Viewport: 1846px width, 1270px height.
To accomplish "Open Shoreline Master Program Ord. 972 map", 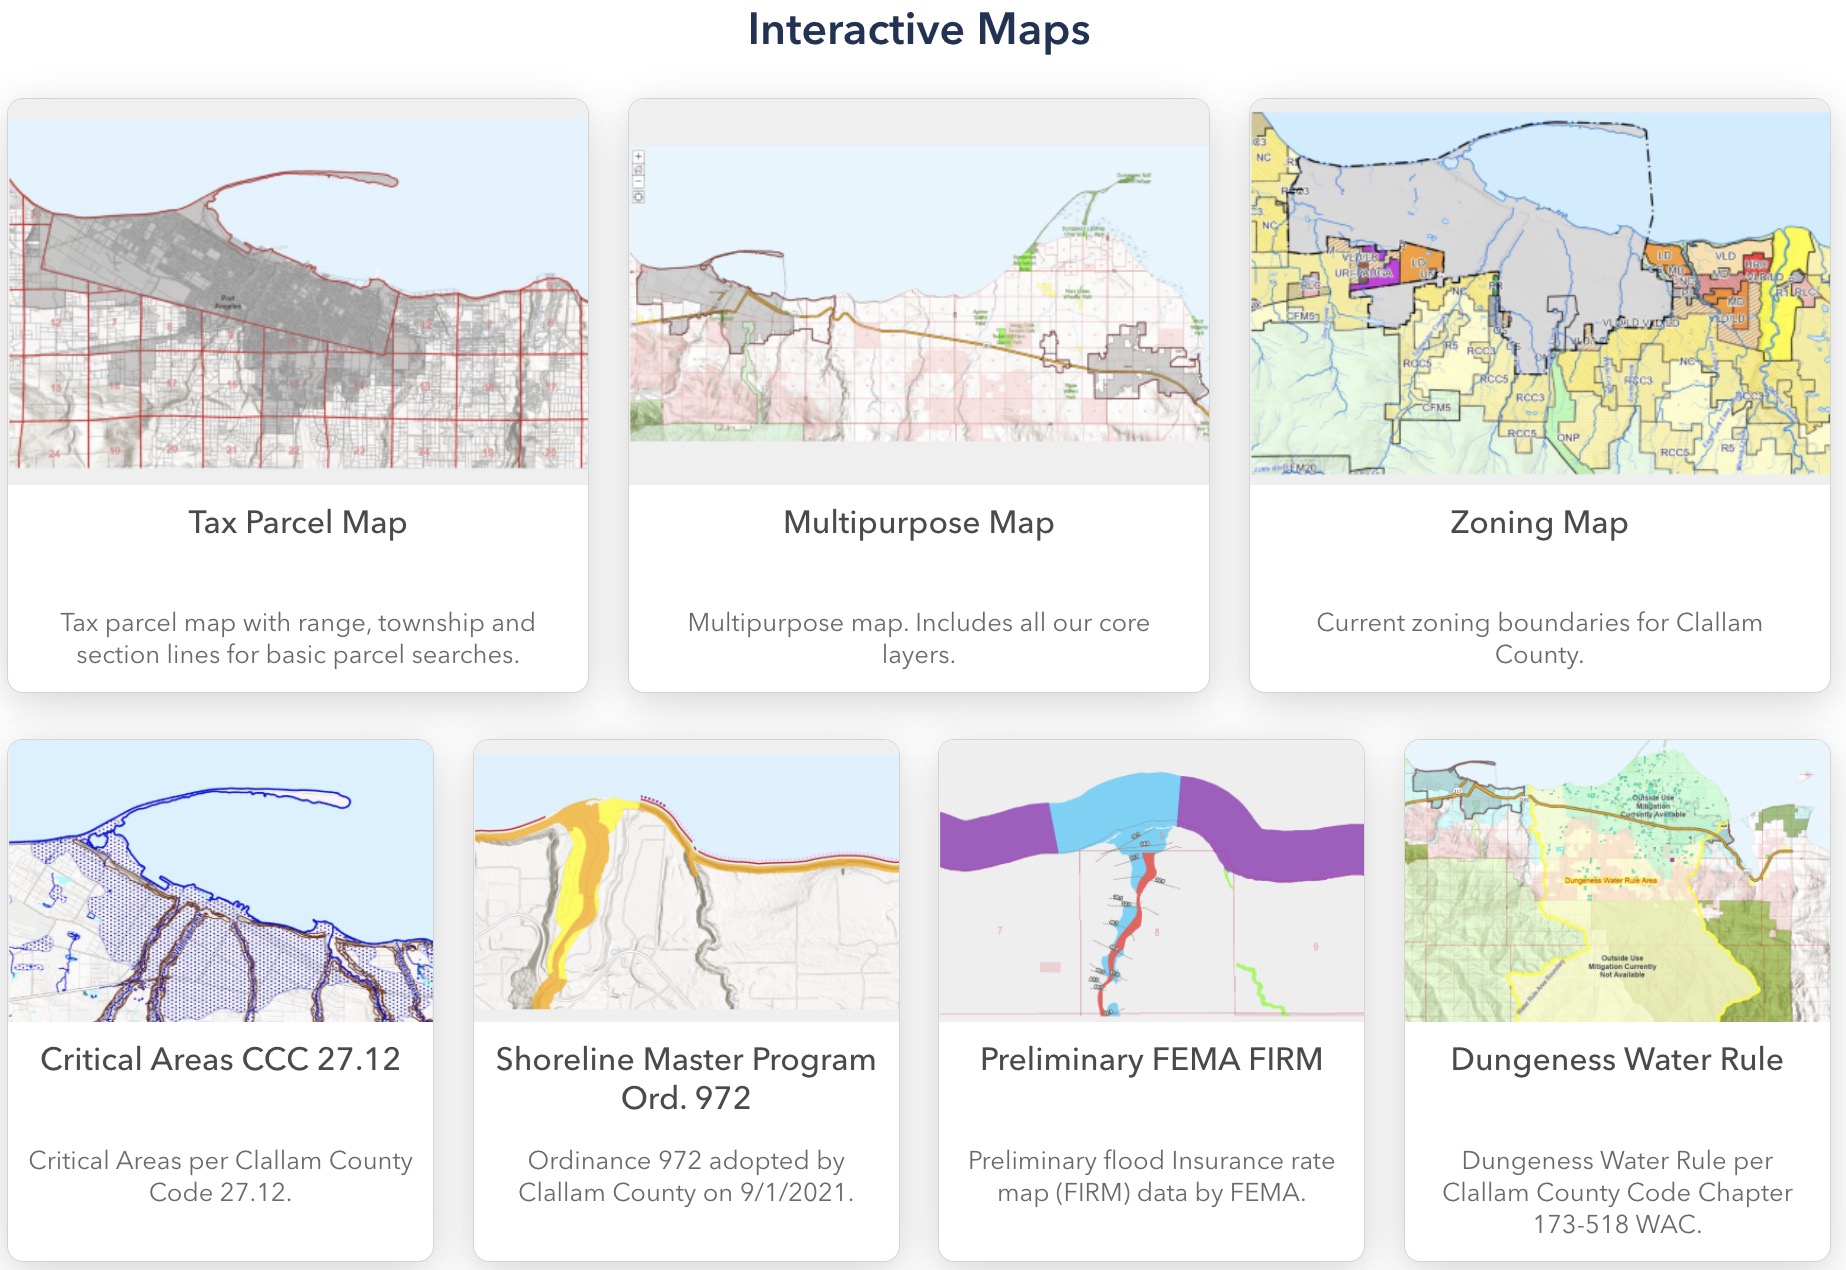I will (x=685, y=1081).
